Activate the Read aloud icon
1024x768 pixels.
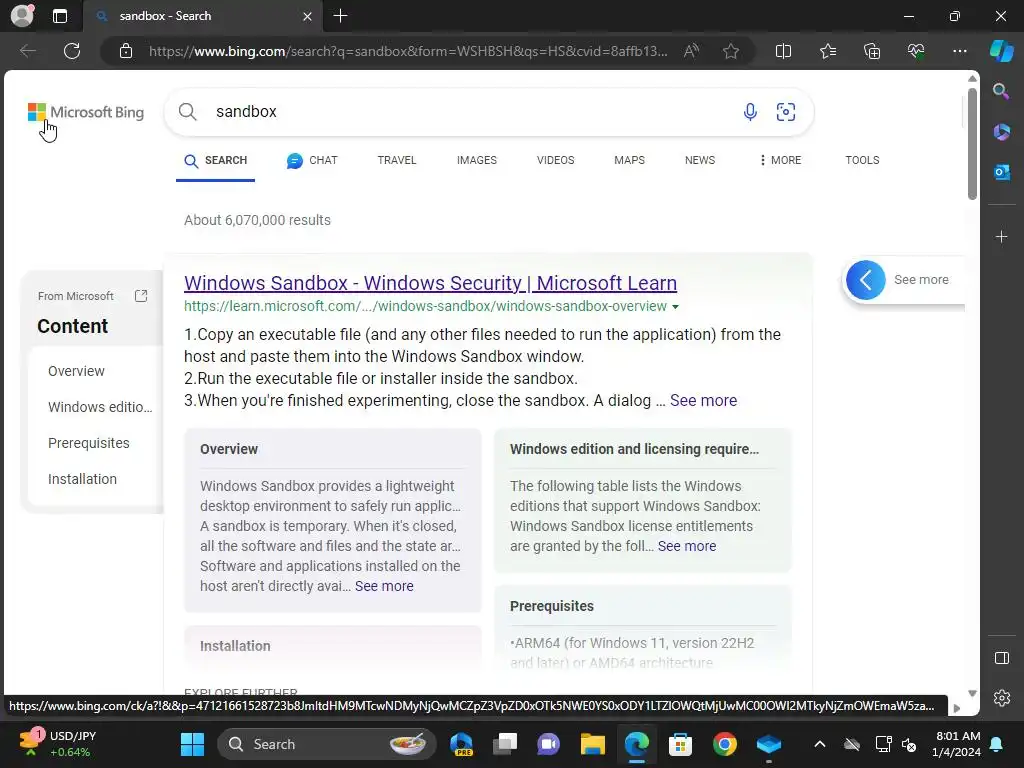(691, 51)
